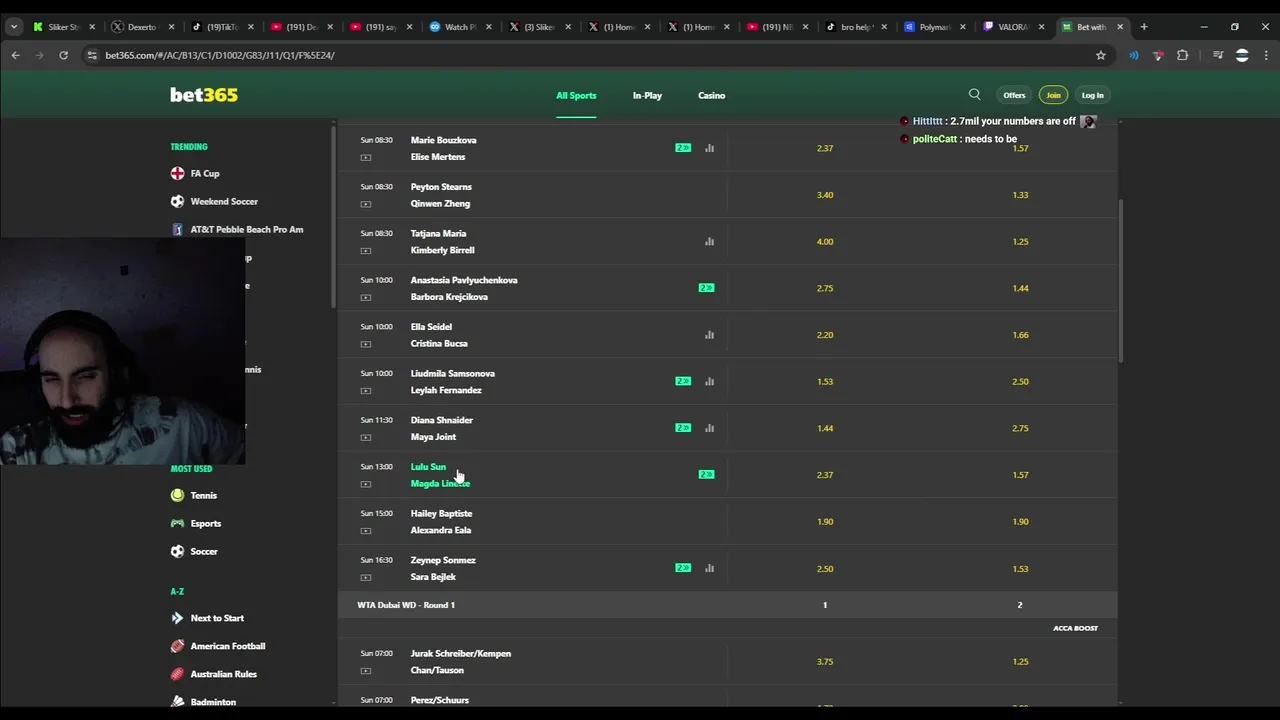Select 3.40 odds for Peyton Stearns
Screen dimensions: 1280x720
pos(824,195)
